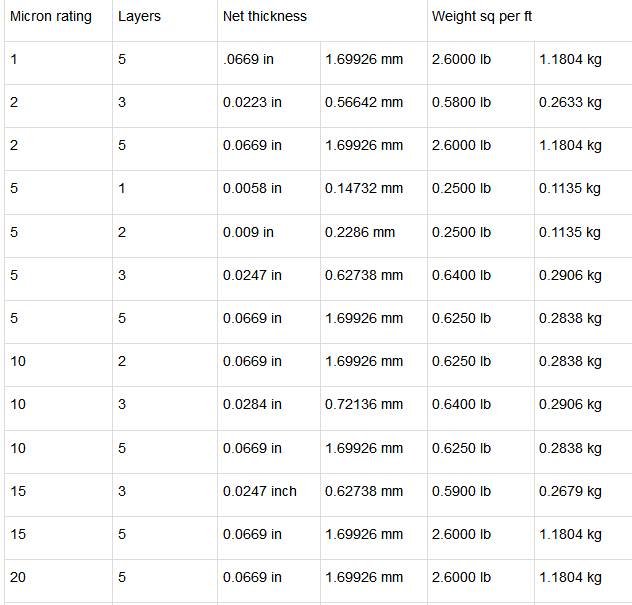Select the 0.0247 inch cell

click(x=260, y=491)
